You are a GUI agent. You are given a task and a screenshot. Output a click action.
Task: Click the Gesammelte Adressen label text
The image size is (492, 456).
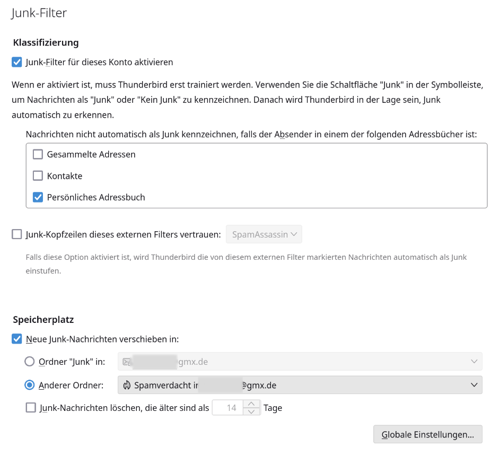pos(91,154)
